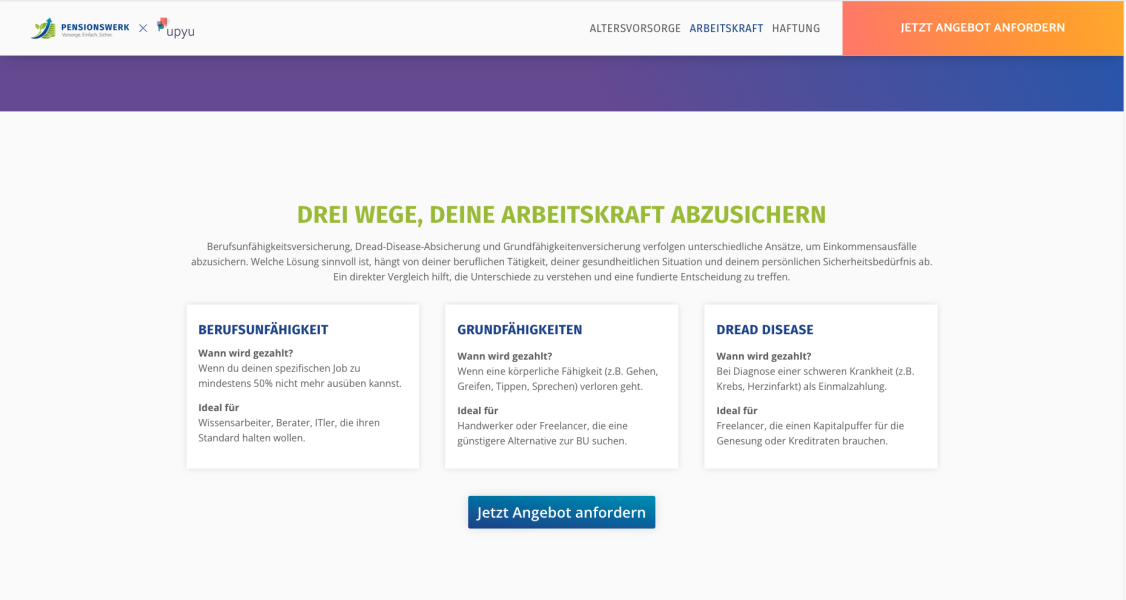The width and height of the screenshot is (1126, 600).
Task: Click the purple gradient banner below the header
Action: coord(561,83)
